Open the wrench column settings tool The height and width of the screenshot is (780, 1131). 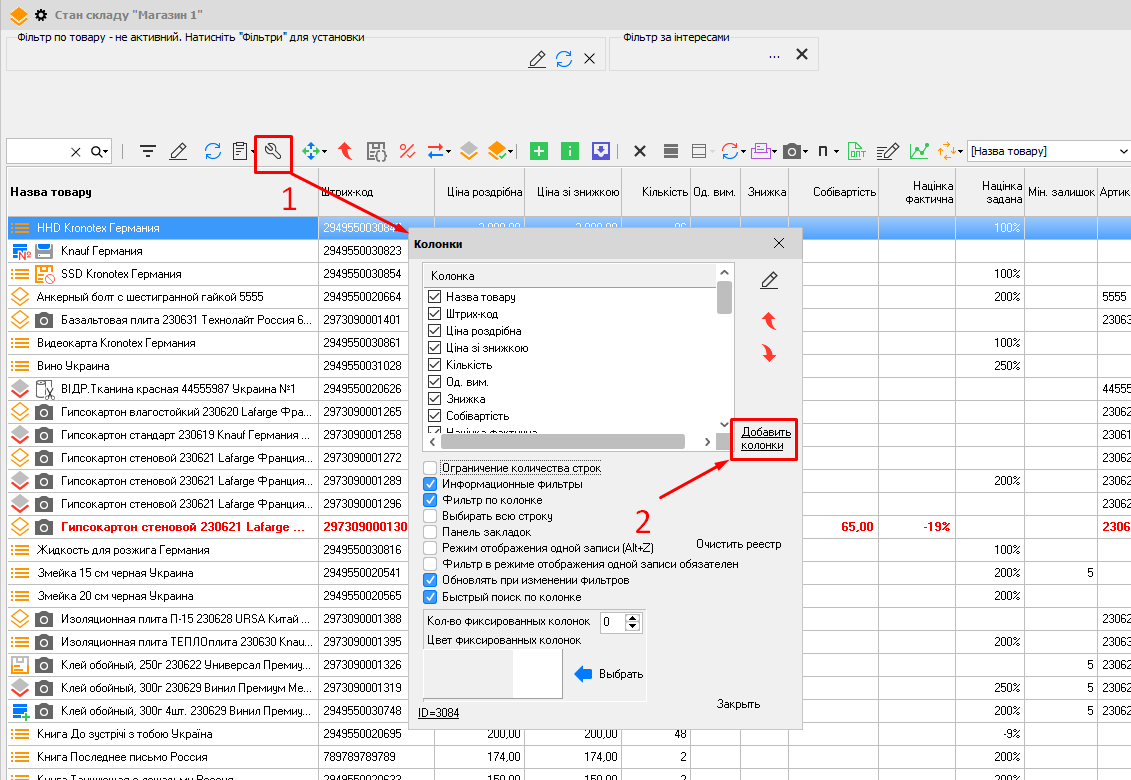[272, 151]
